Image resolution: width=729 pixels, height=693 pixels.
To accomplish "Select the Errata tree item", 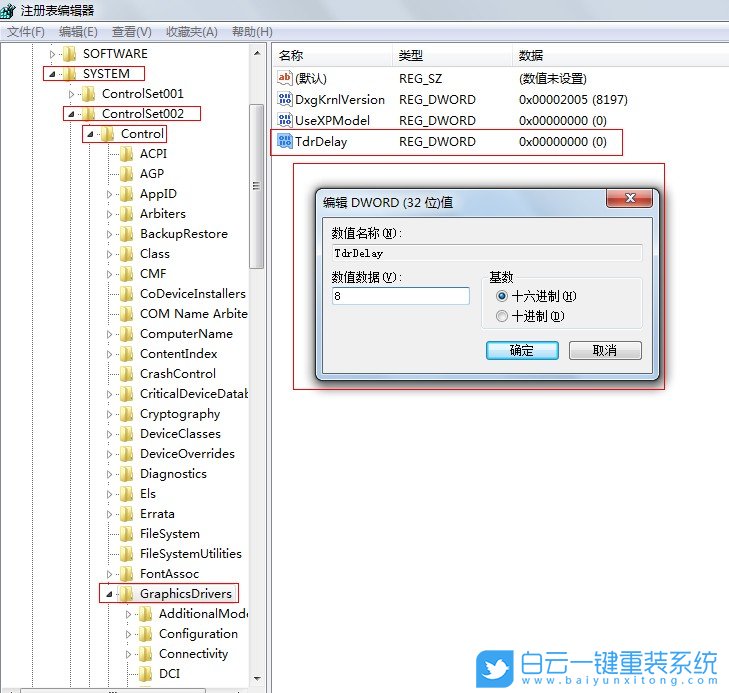I will [x=157, y=514].
